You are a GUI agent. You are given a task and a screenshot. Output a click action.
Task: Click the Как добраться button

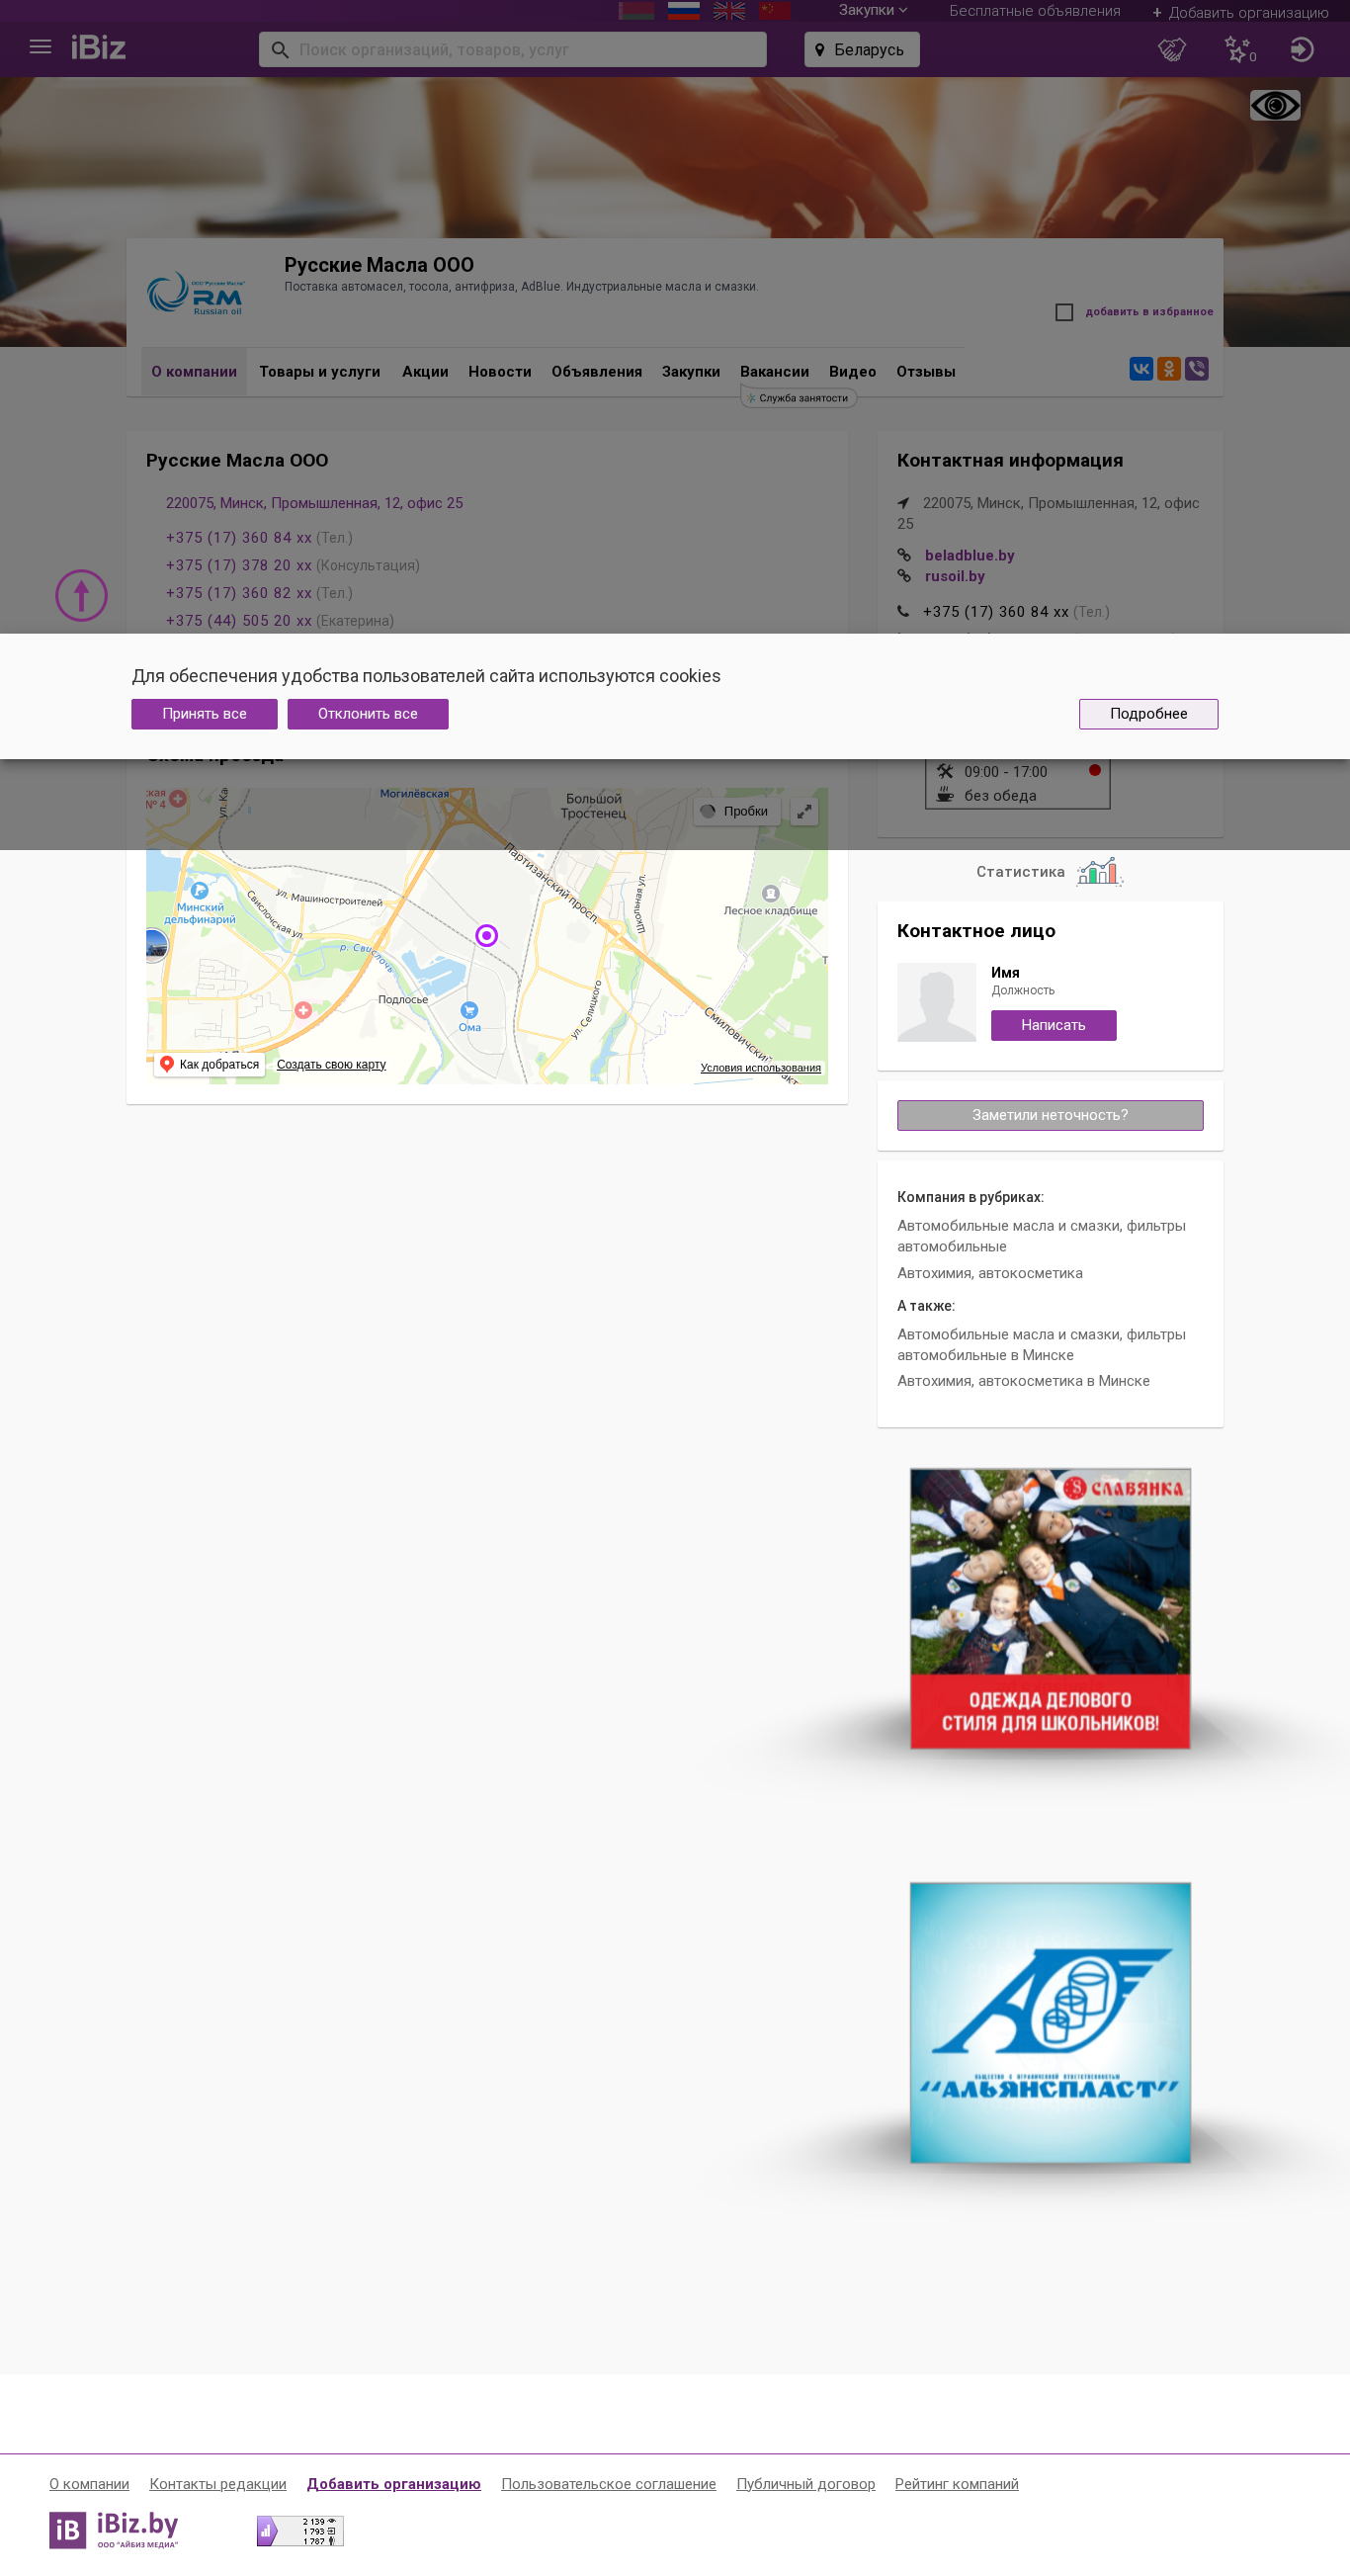(x=209, y=1064)
